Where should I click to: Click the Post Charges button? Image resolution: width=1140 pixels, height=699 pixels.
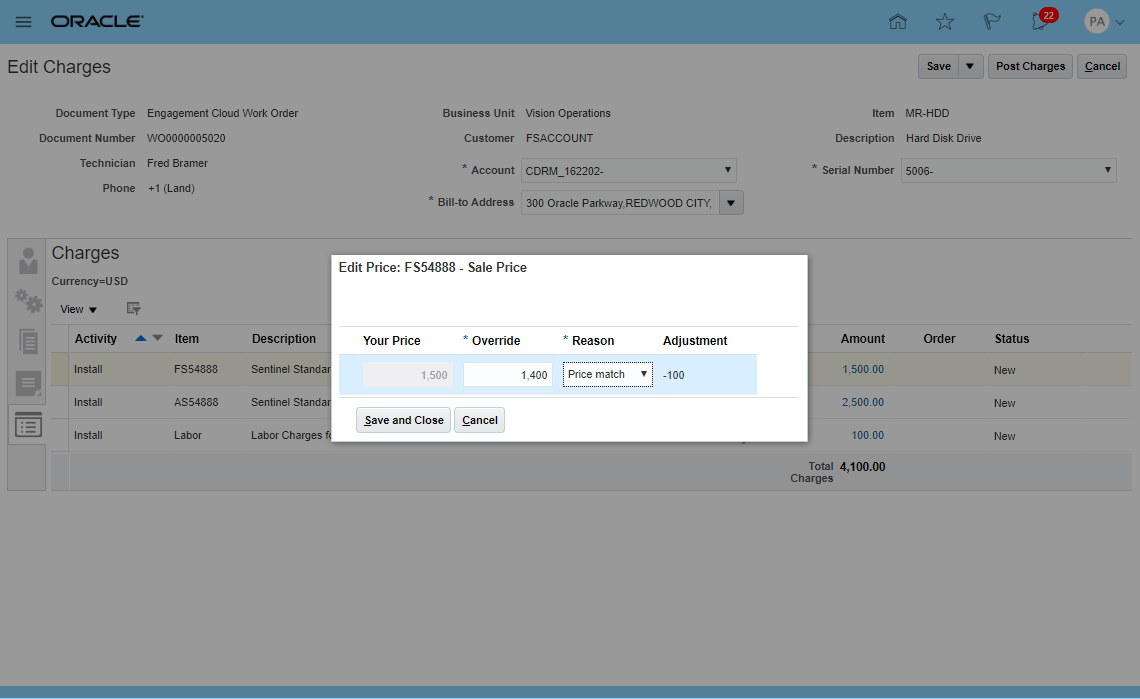pyautogui.click(x=1030, y=66)
